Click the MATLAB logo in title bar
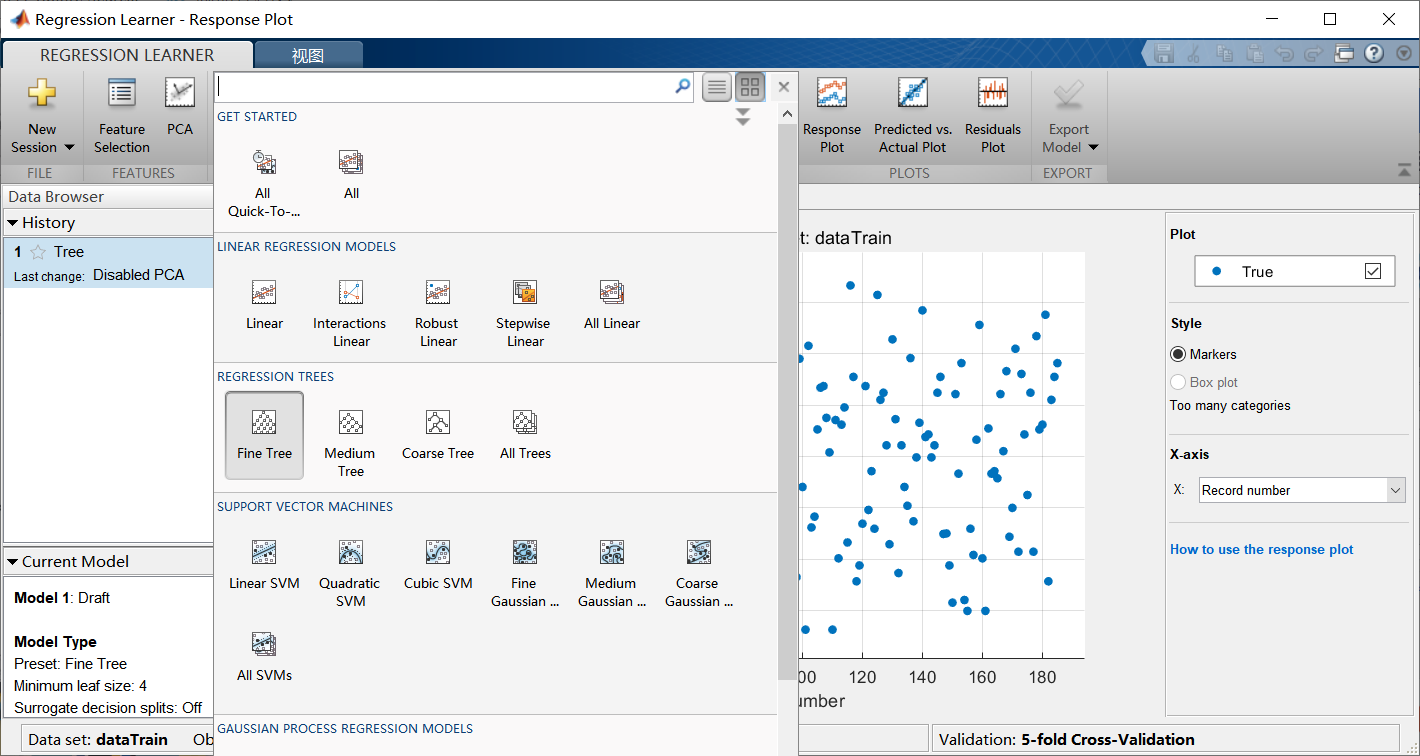The width and height of the screenshot is (1420, 756). (18, 19)
